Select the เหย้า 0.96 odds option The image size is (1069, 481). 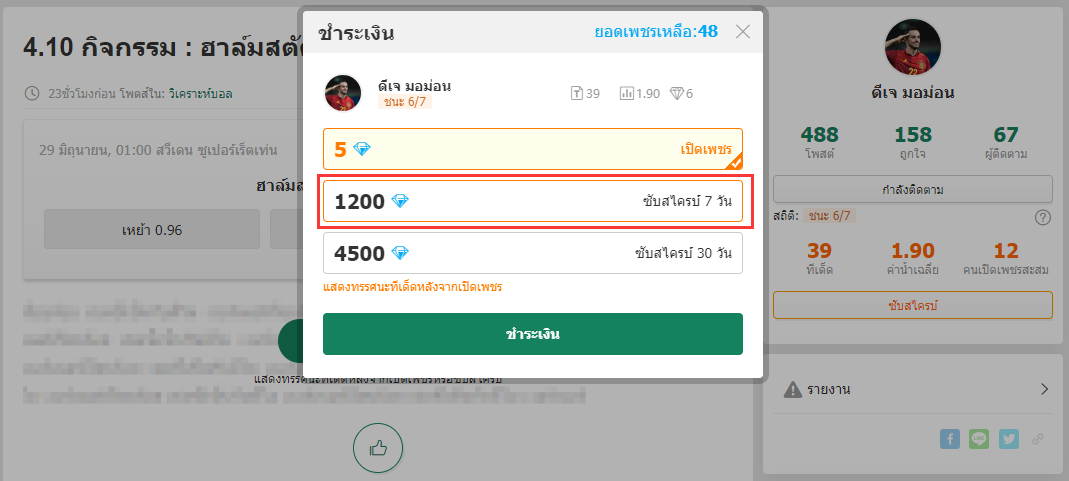point(152,230)
